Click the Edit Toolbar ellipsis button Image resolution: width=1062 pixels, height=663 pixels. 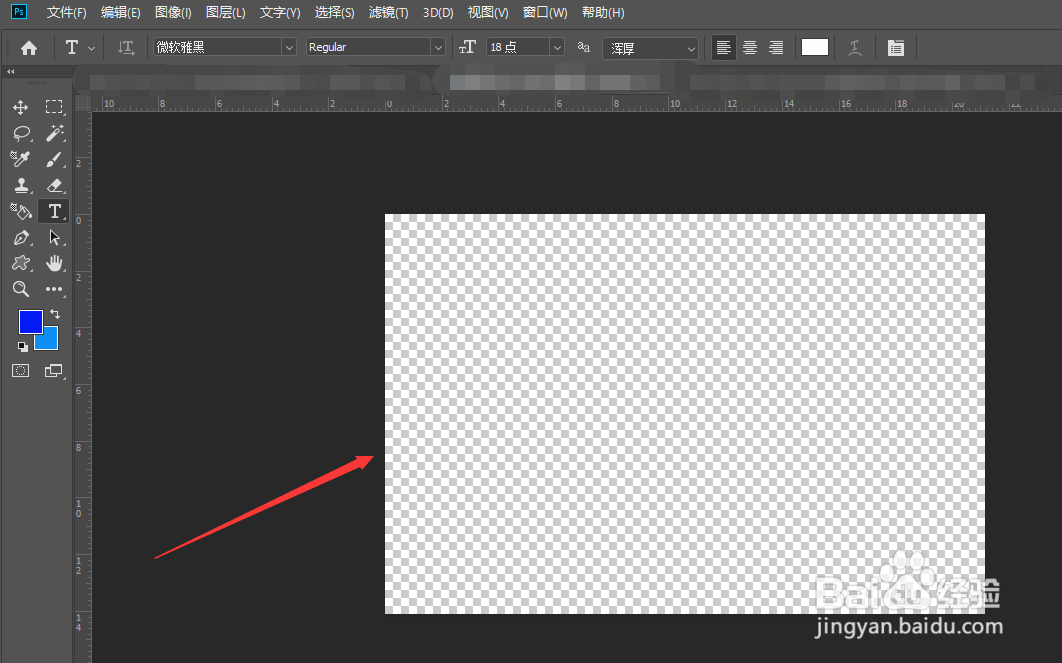55,289
